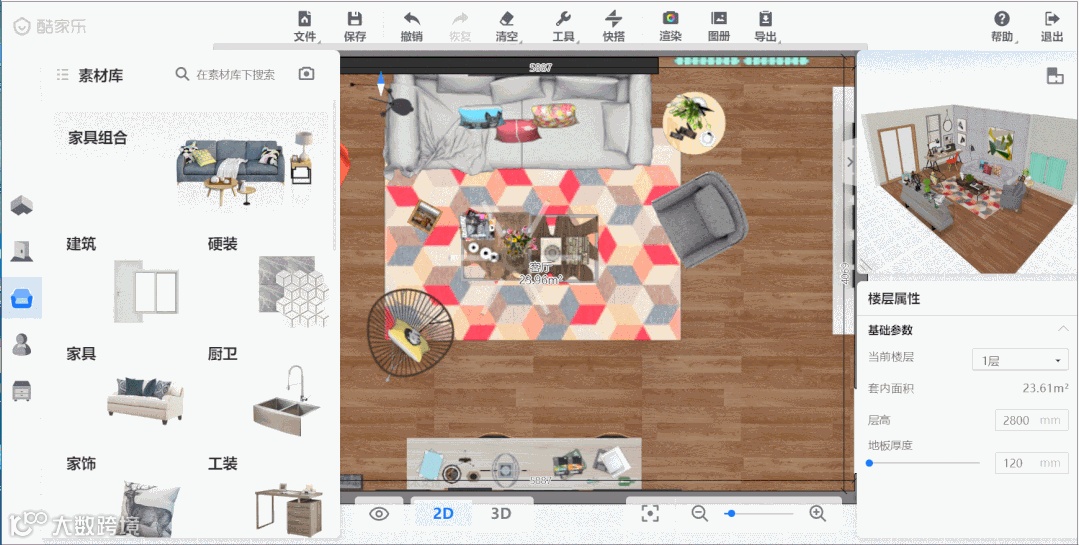Open the 家饰 category
1079x545 pixels.
(122, 495)
